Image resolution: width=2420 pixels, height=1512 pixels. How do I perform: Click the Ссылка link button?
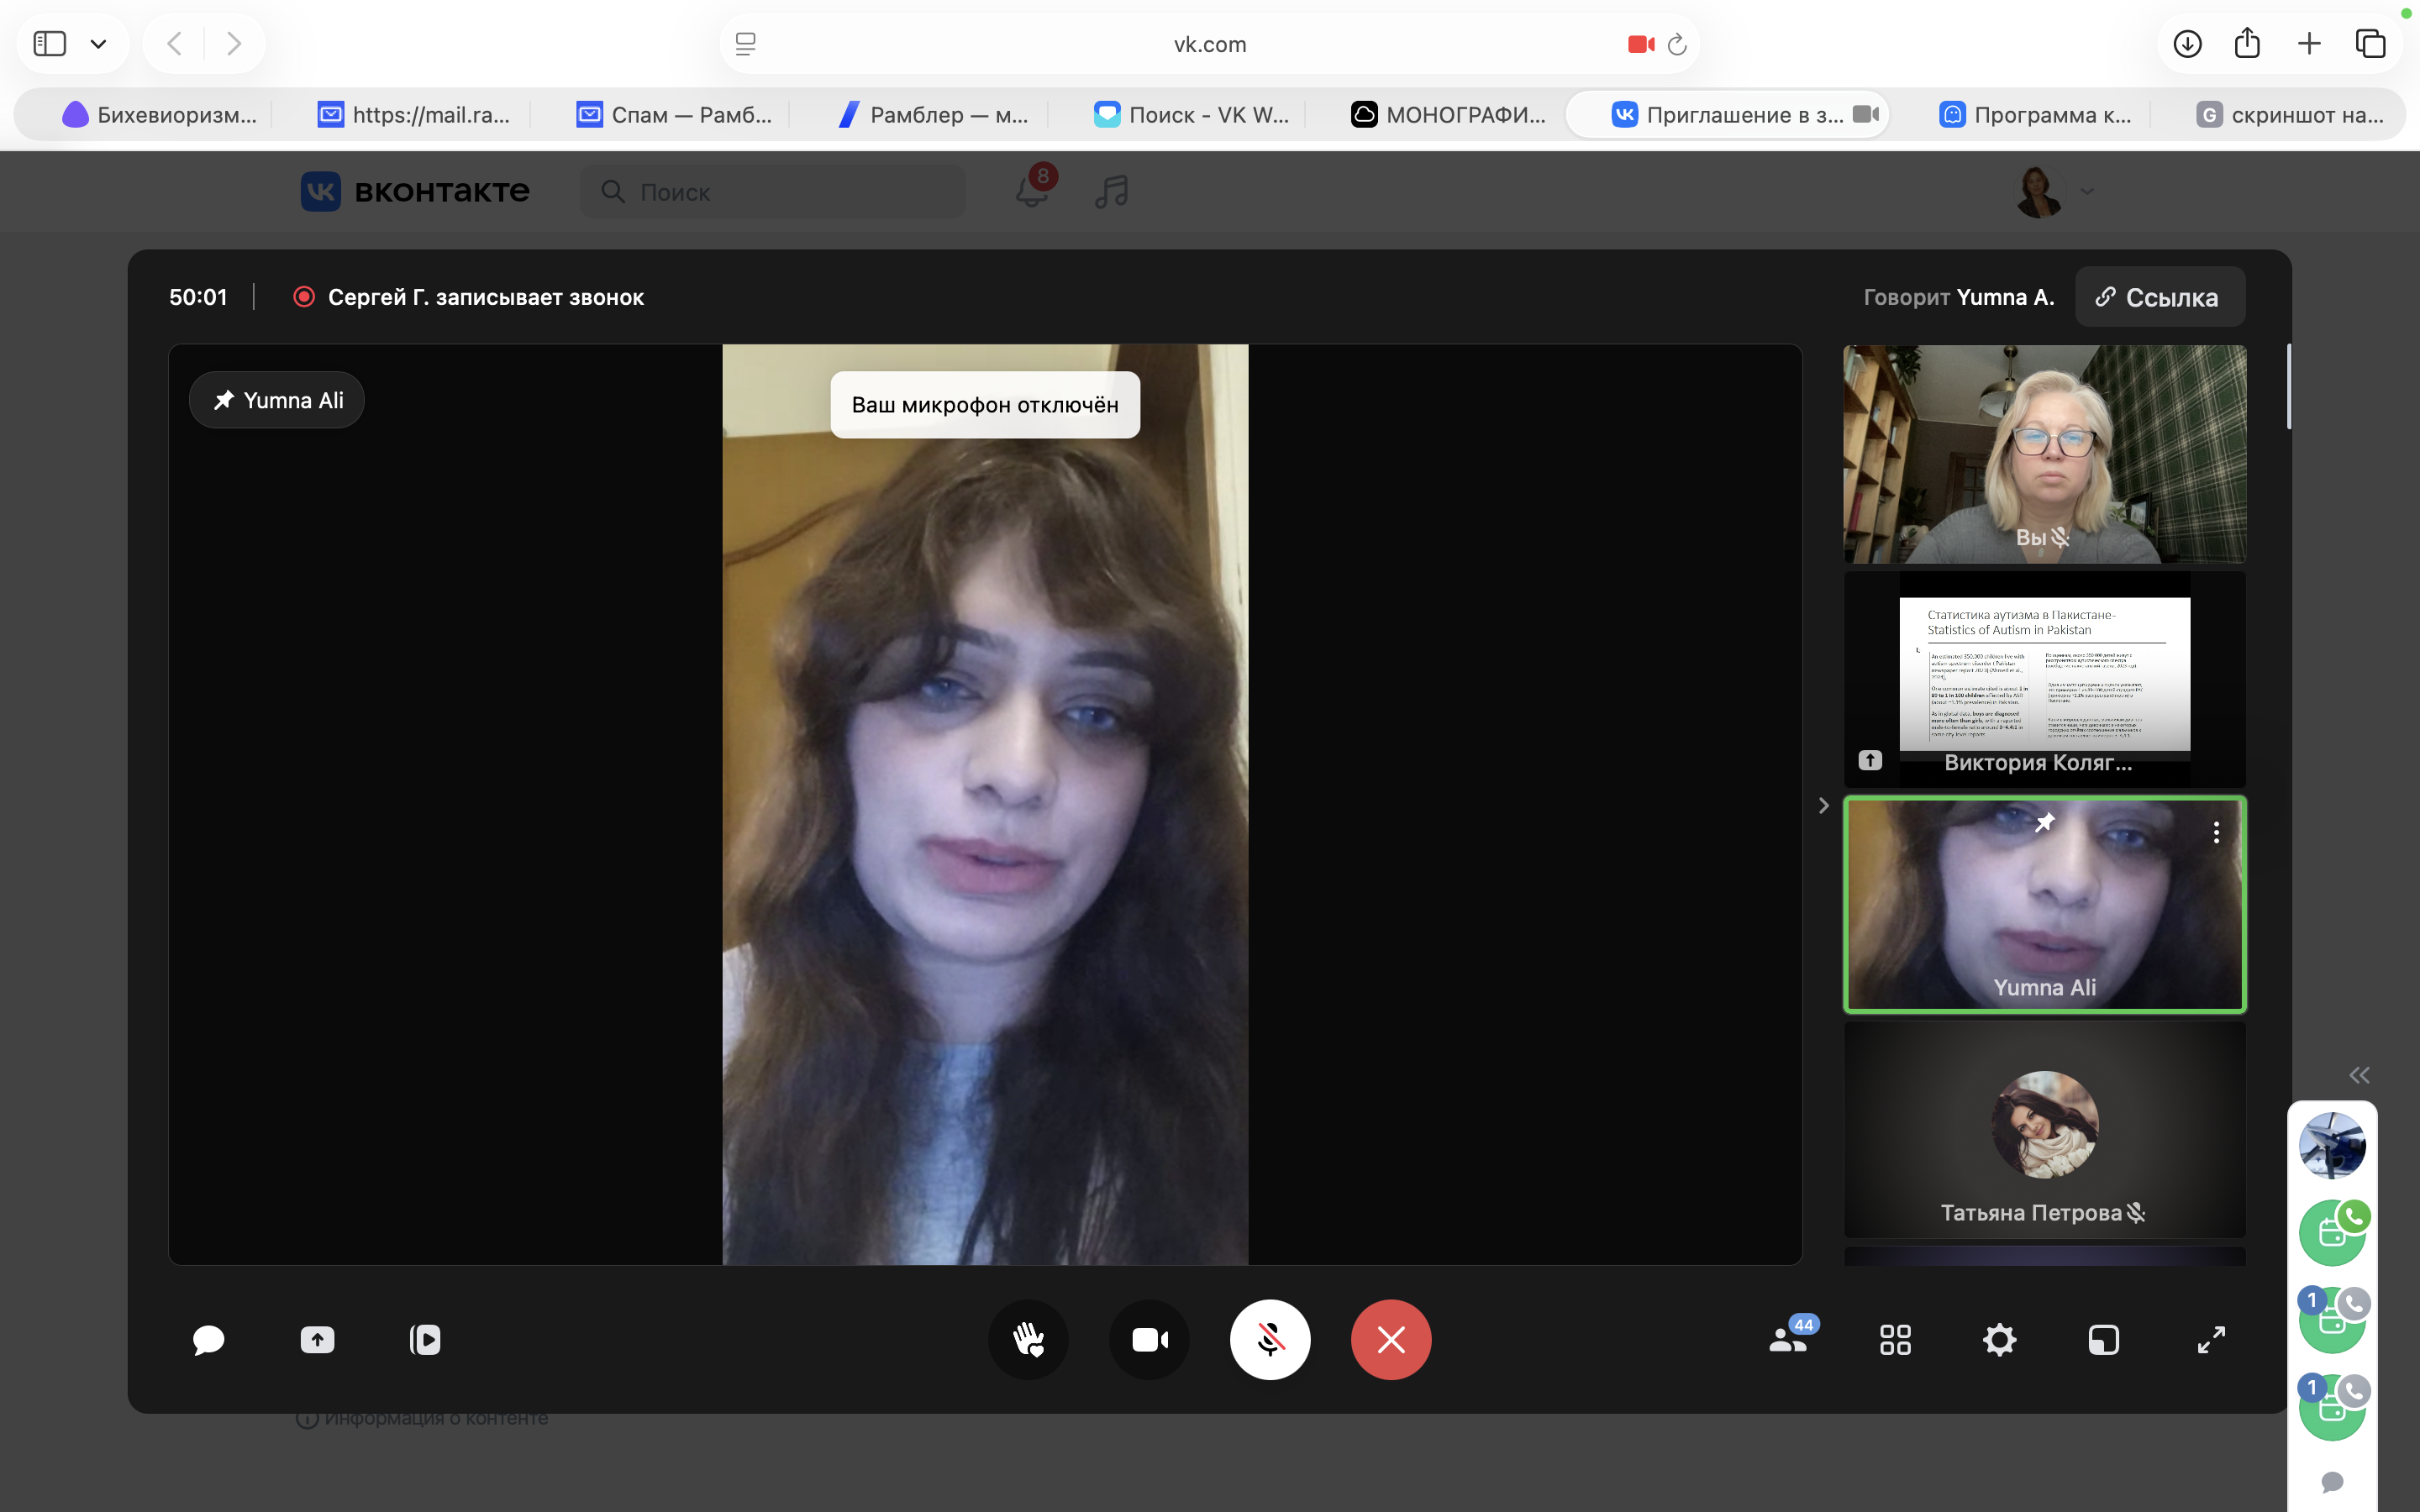pyautogui.click(x=2159, y=297)
